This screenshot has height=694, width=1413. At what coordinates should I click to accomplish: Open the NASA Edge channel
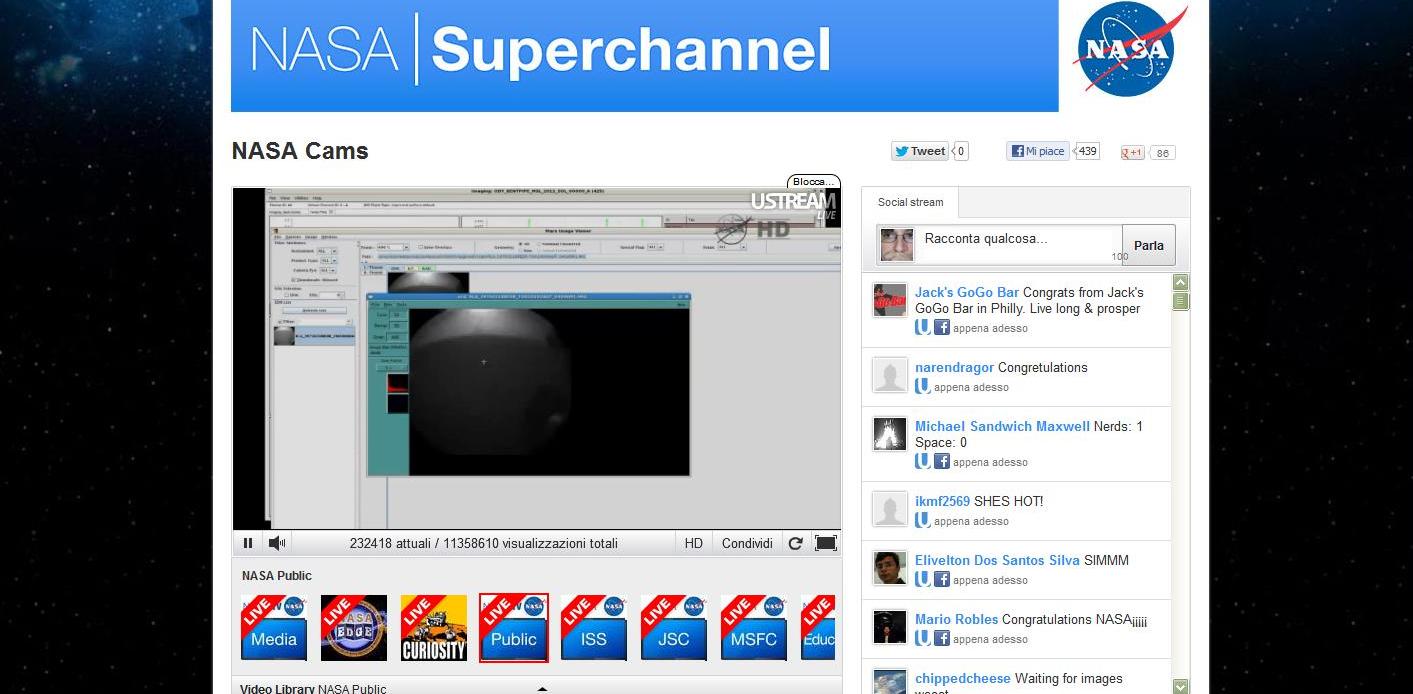[x=354, y=628]
